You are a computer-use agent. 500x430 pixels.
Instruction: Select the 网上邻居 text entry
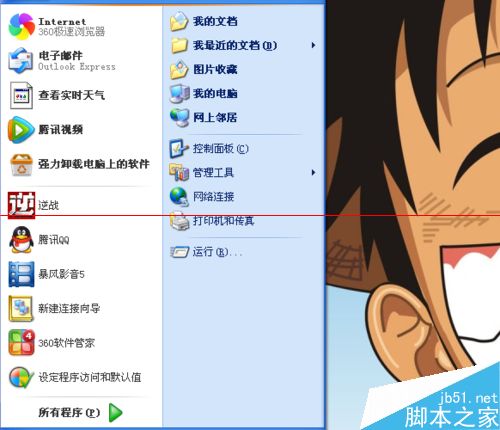pyautogui.click(x=215, y=117)
